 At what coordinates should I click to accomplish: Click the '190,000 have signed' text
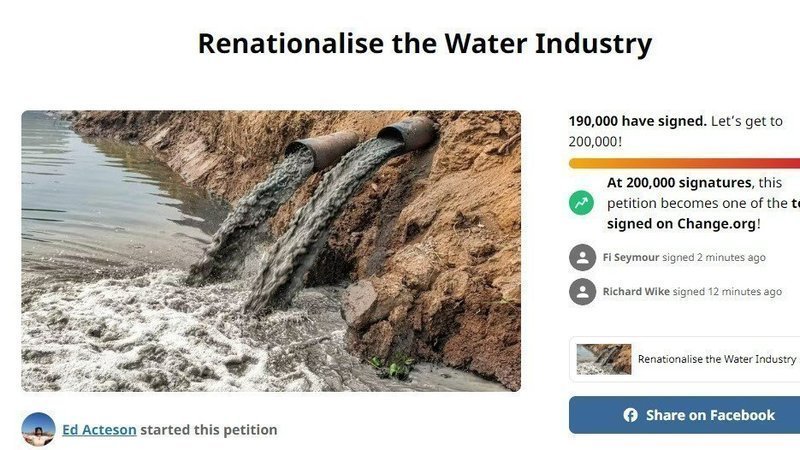(x=636, y=121)
